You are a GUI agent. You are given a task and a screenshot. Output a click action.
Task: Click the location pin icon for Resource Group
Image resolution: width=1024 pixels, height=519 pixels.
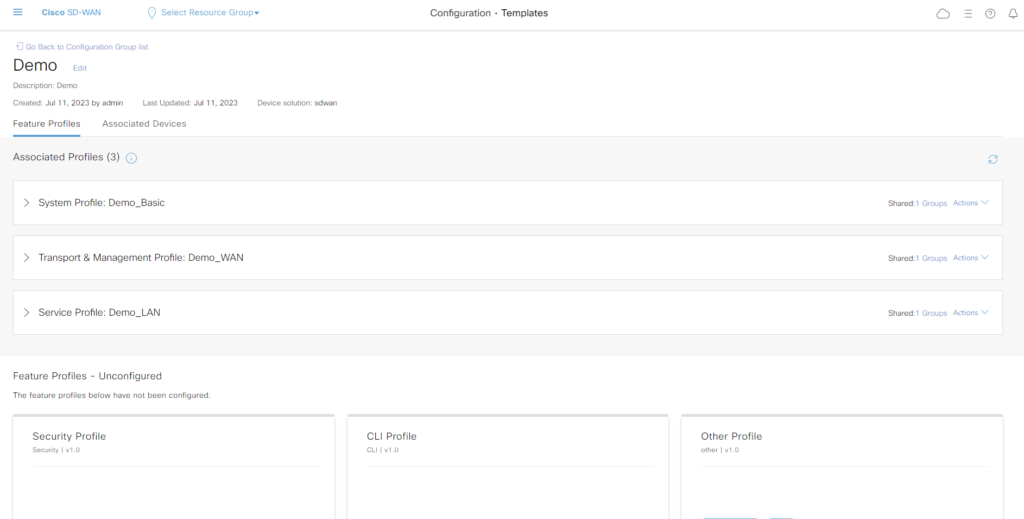pos(152,13)
